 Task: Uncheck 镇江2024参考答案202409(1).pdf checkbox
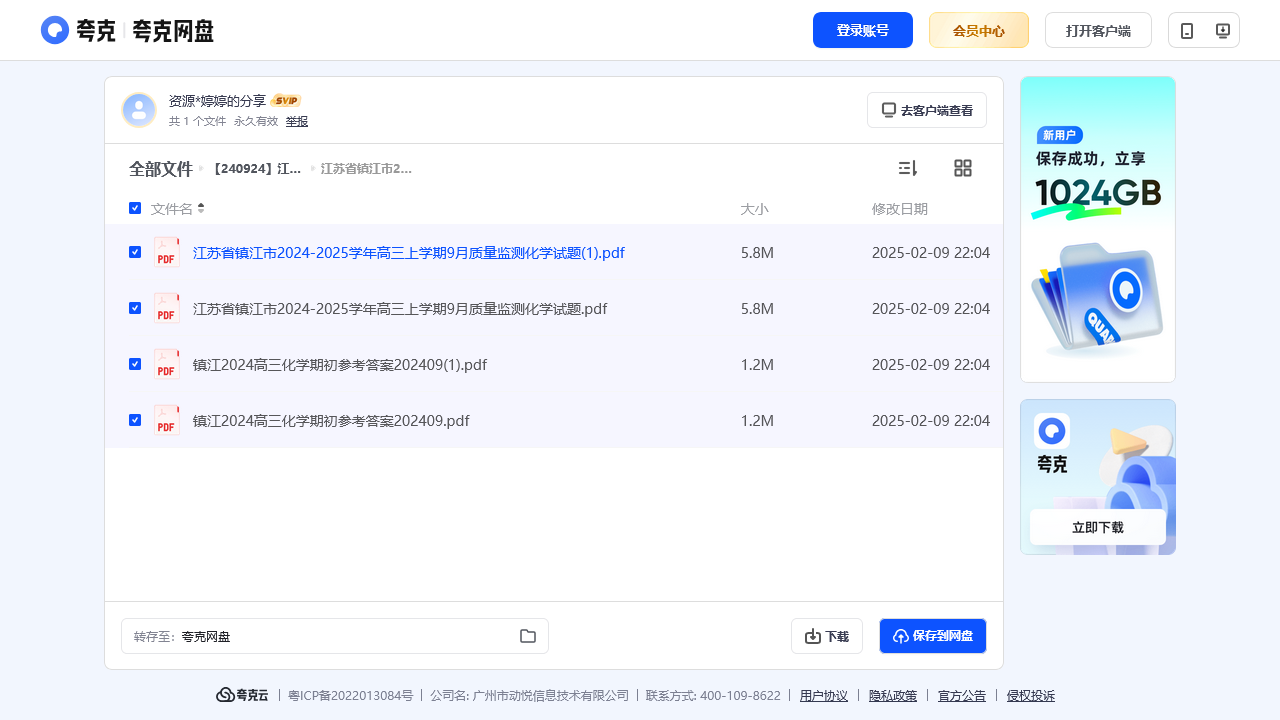(x=135, y=364)
